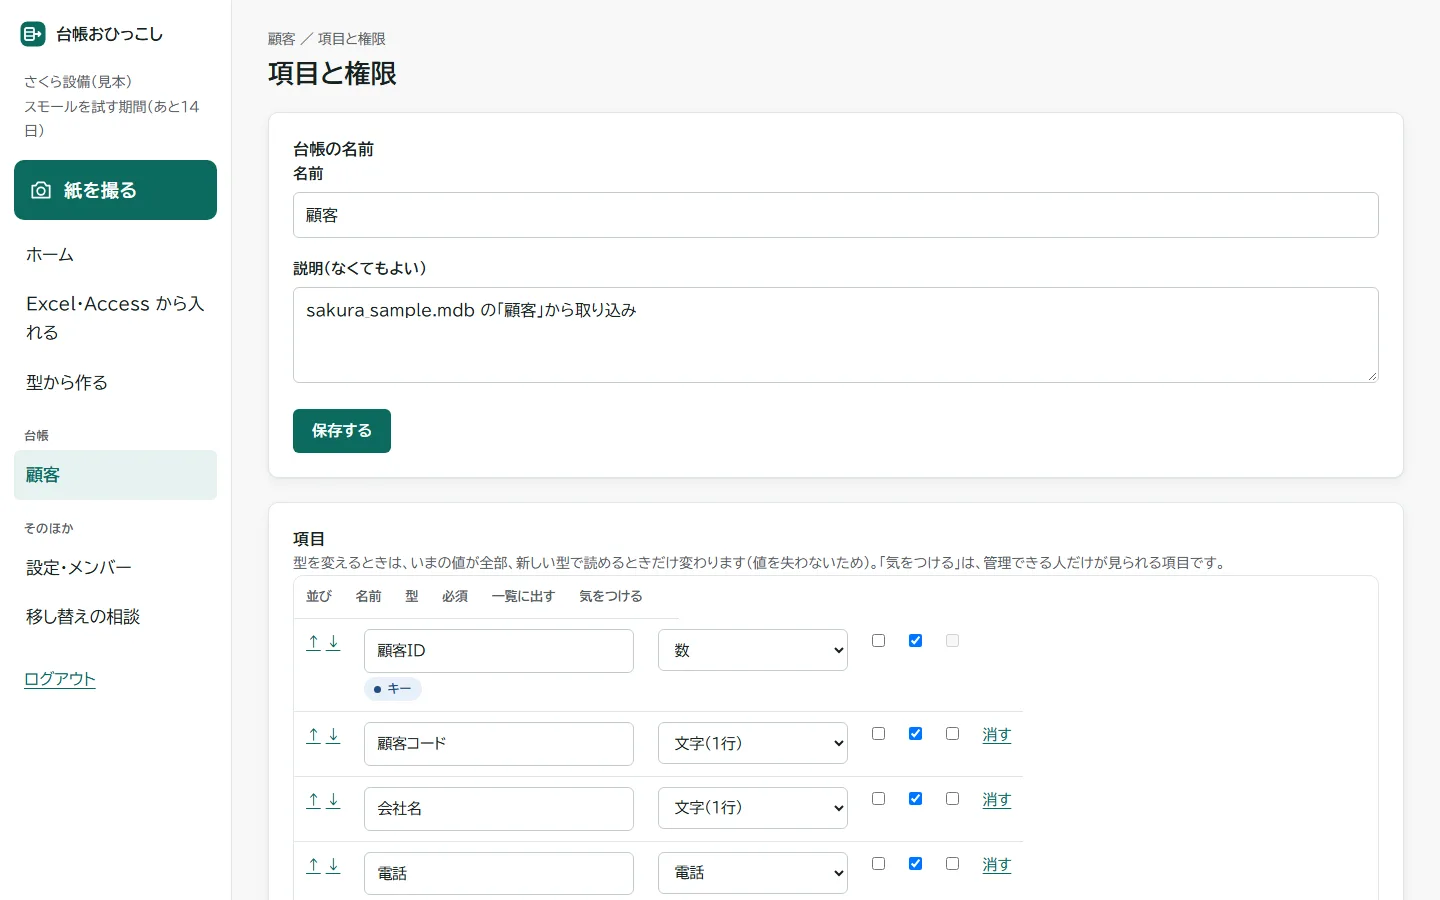Move 会社名 row up with arrow

point(313,801)
